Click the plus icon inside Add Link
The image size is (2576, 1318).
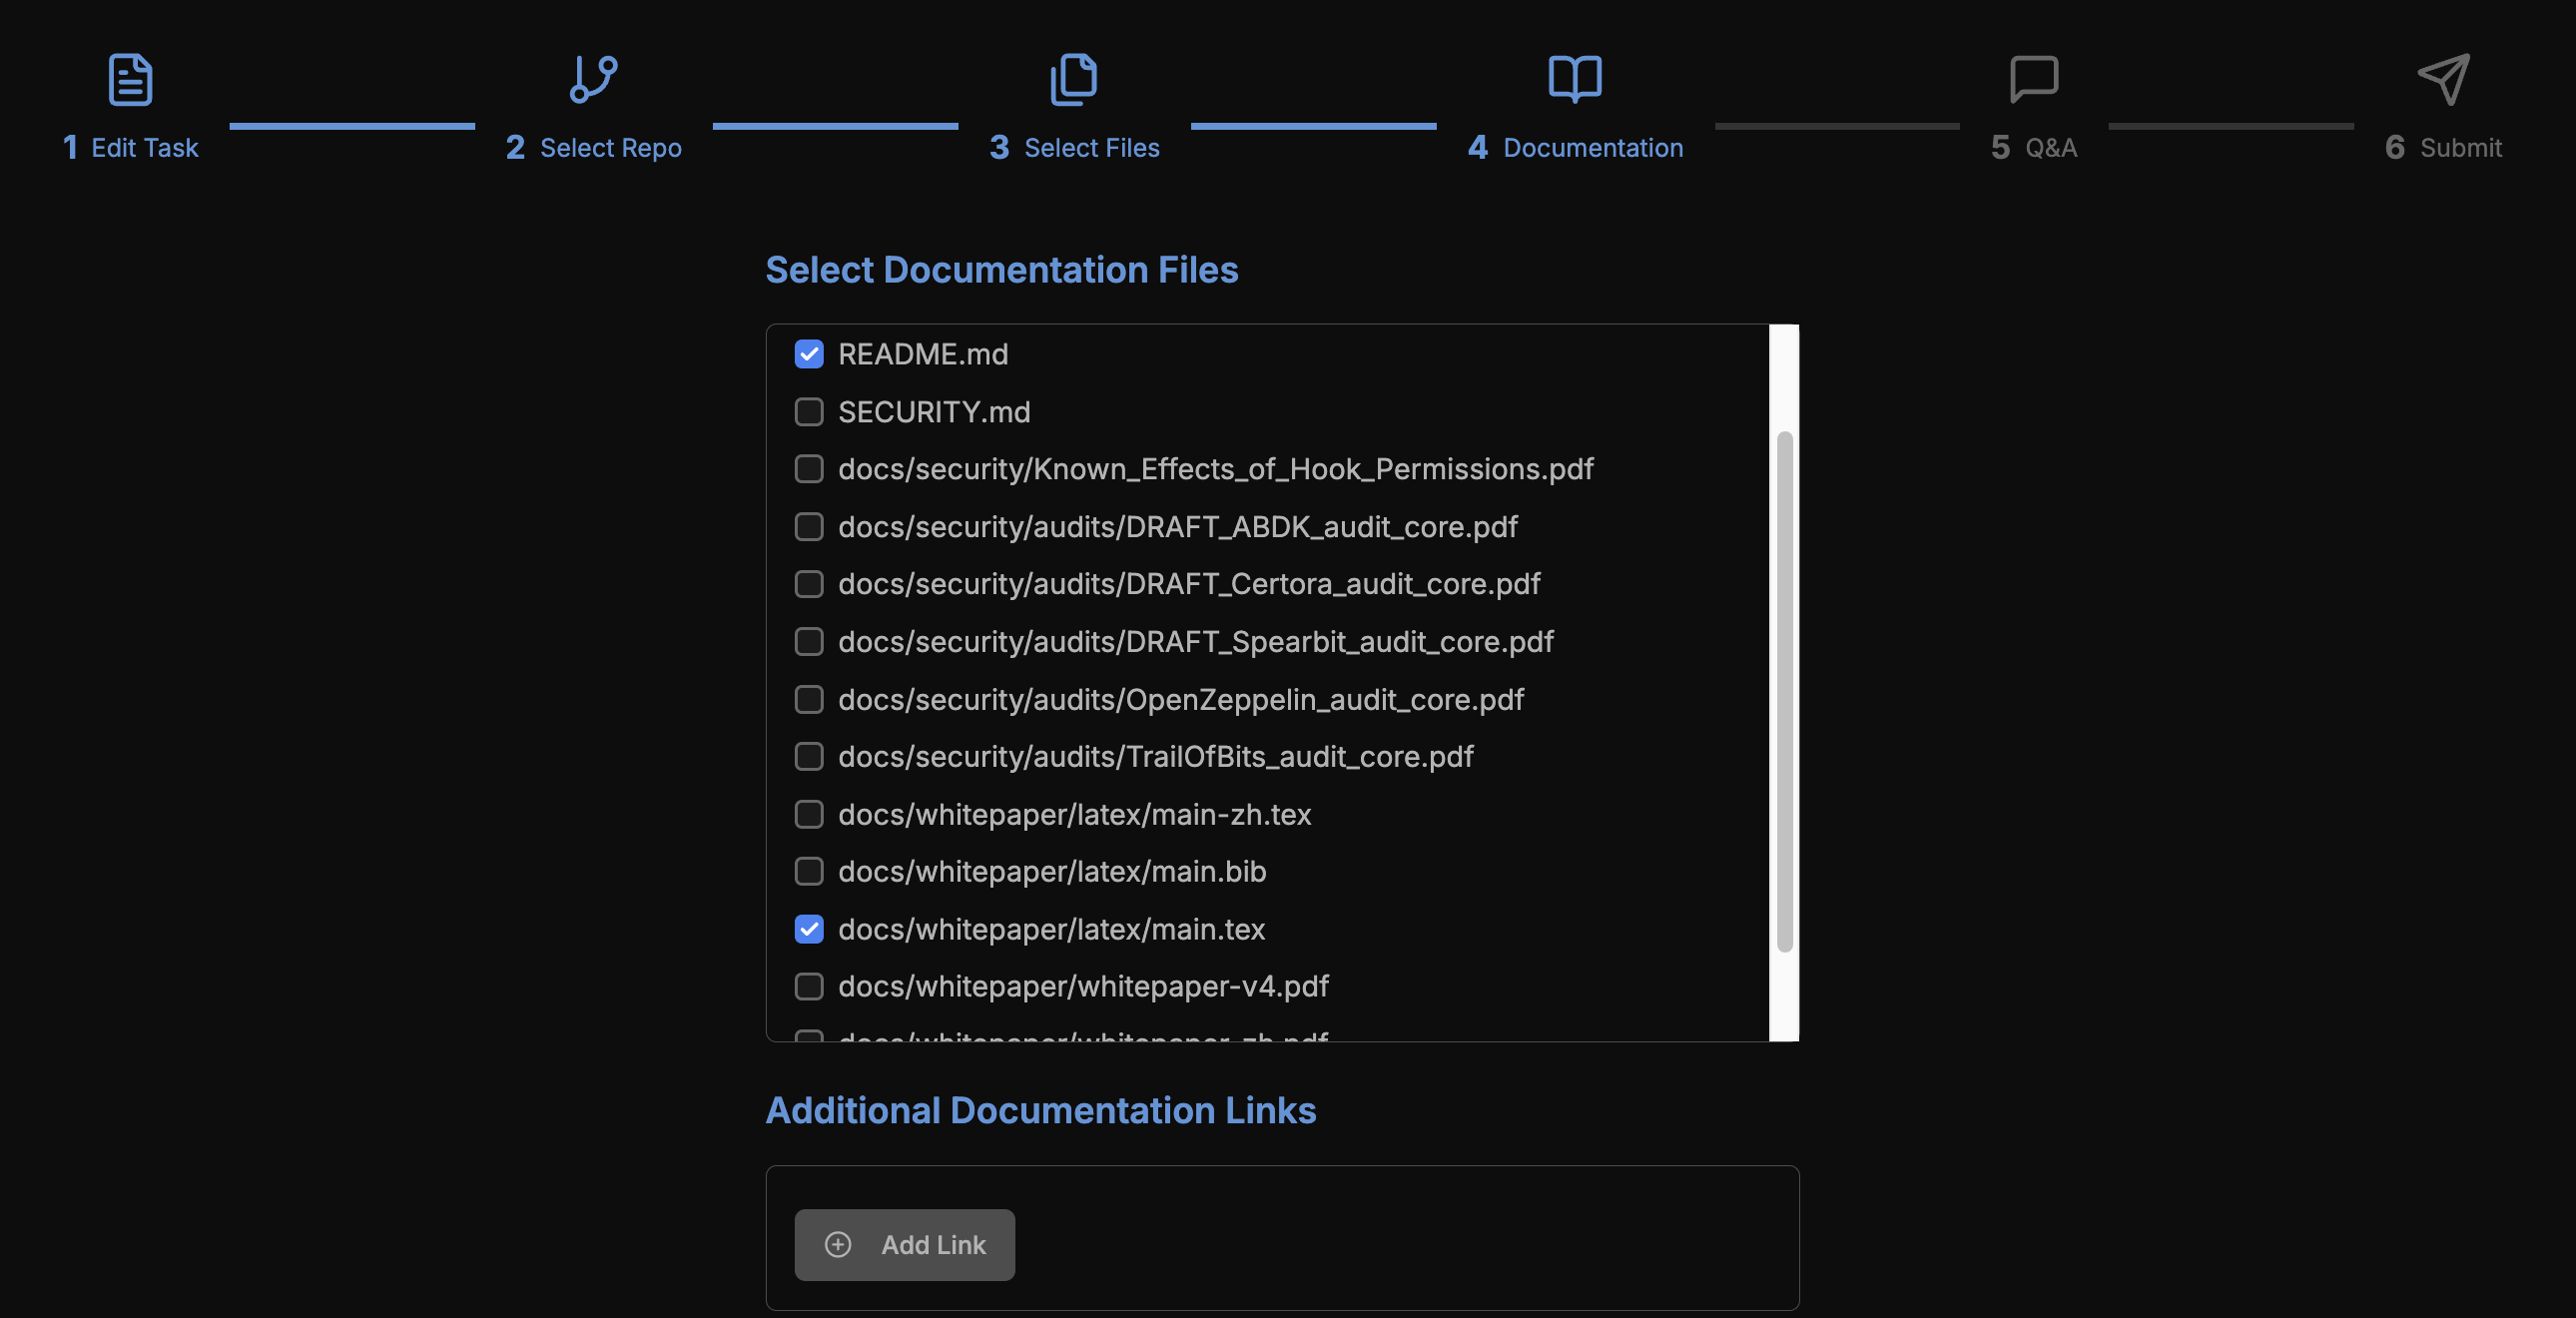click(836, 1245)
